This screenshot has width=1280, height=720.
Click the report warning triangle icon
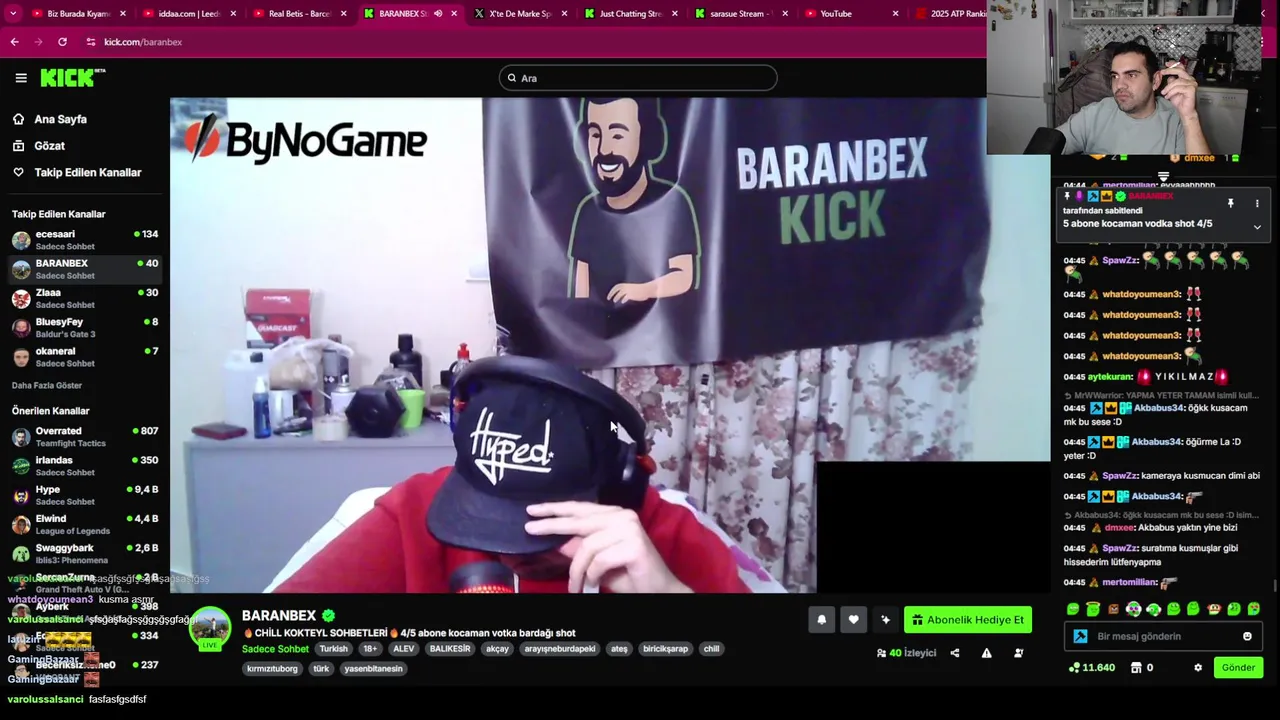pyautogui.click(x=987, y=653)
